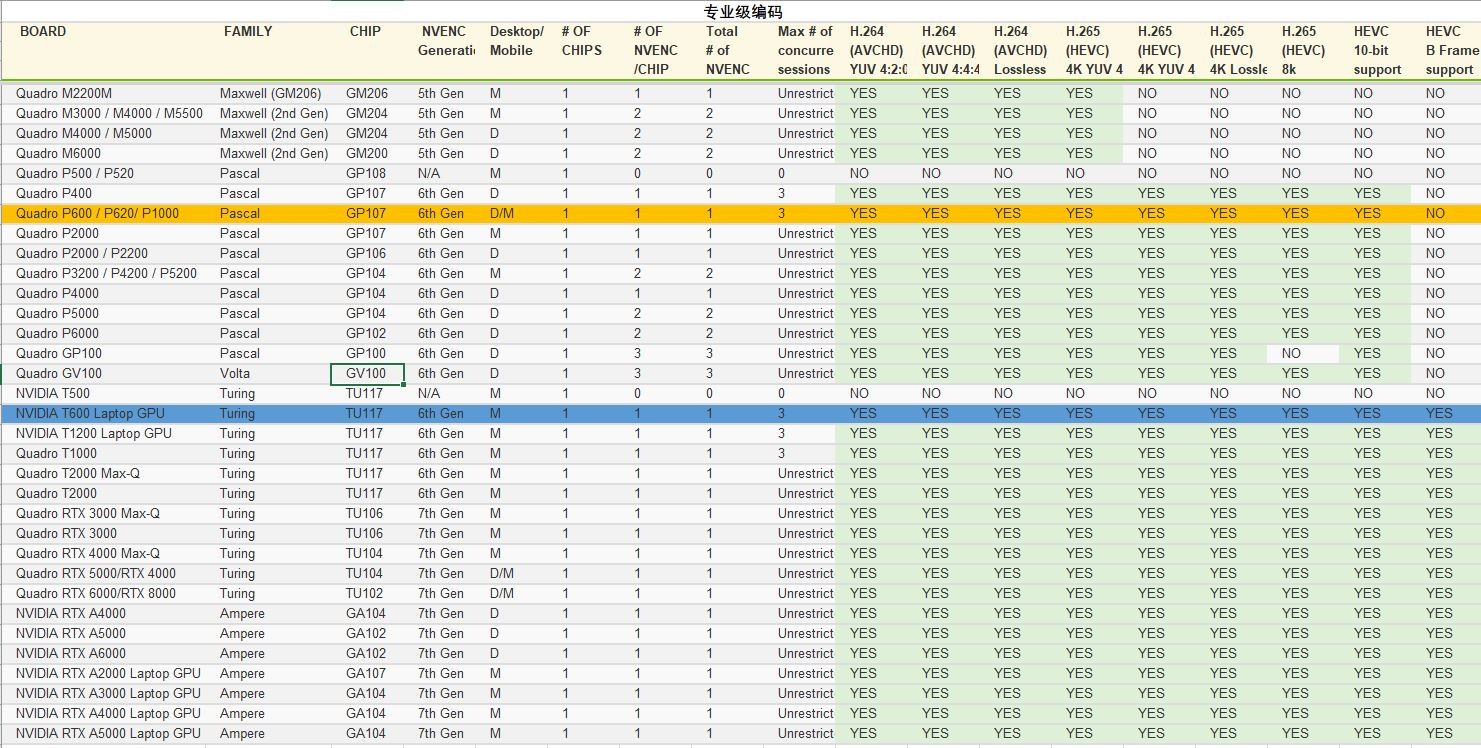Click the Ampere family cell for NVIDIA RTX A5000
This screenshot has width=1481, height=748.
(x=269, y=633)
